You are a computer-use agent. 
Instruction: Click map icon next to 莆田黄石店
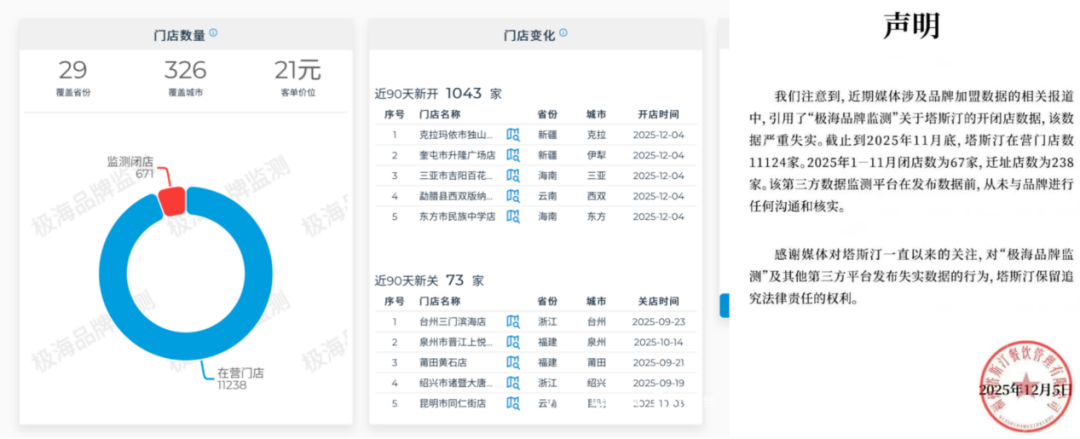pyautogui.click(x=513, y=362)
